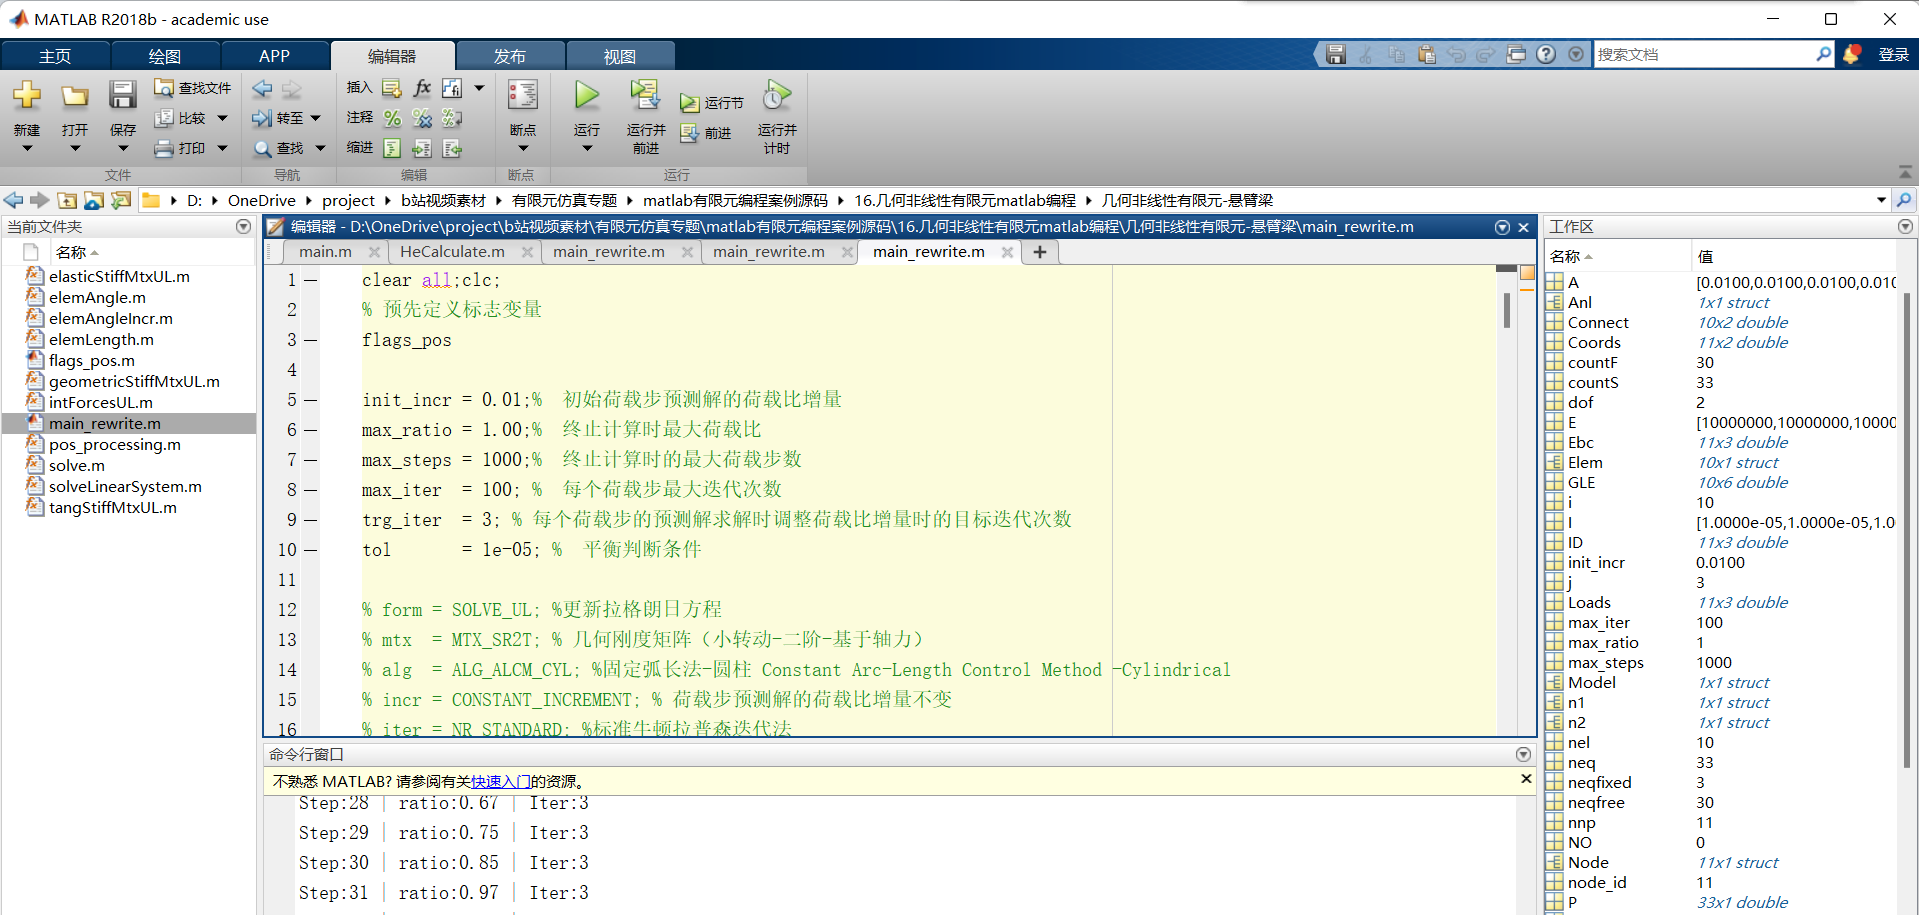The image size is (1919, 915).
Task: Click the Find Files (查找文件) icon
Action: (164, 88)
